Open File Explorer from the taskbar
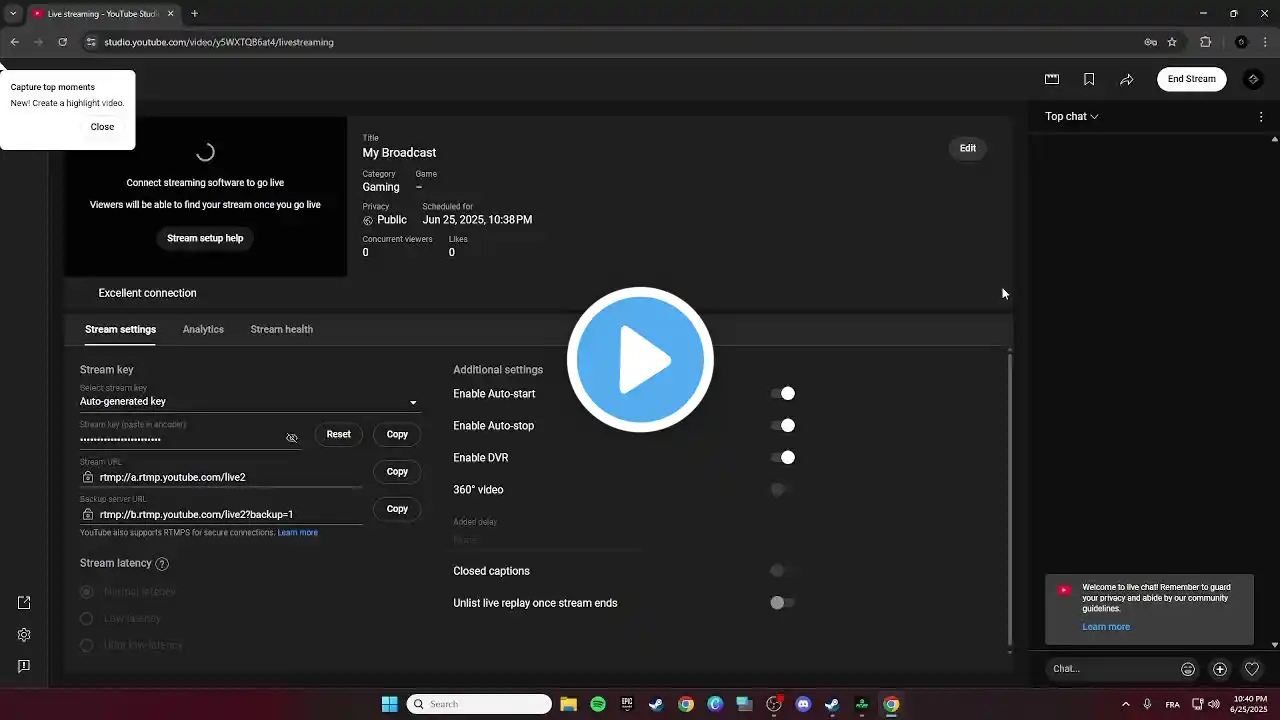The width and height of the screenshot is (1280, 720). 568,704
